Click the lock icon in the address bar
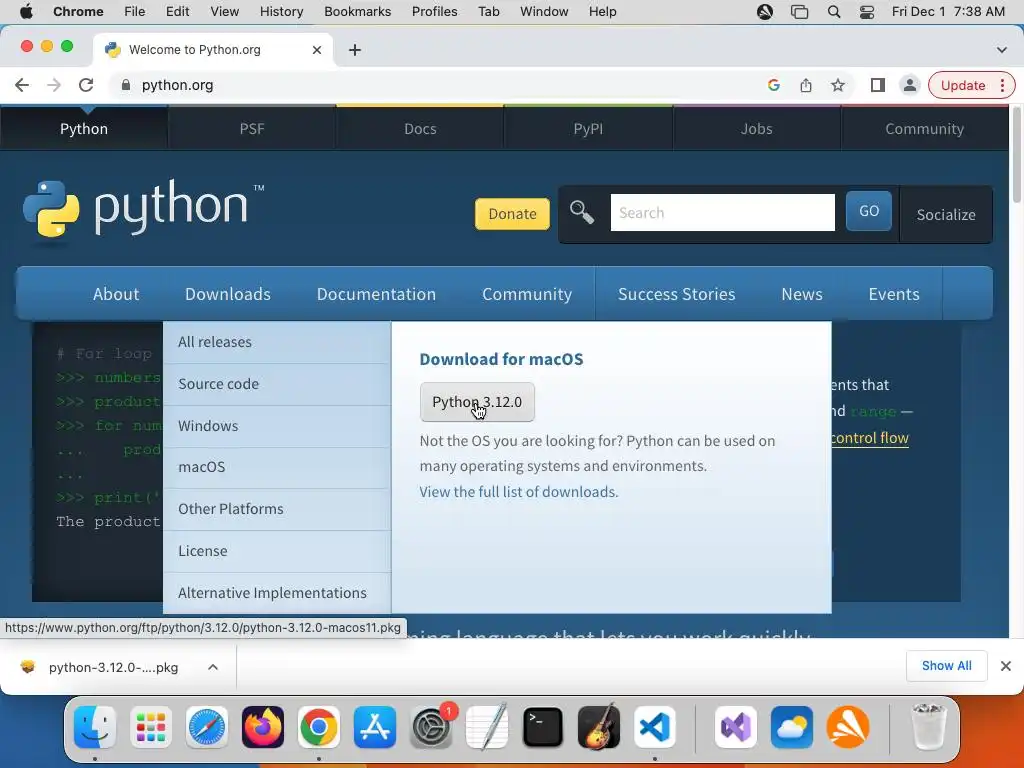Viewport: 1024px width, 768px height. (126, 85)
